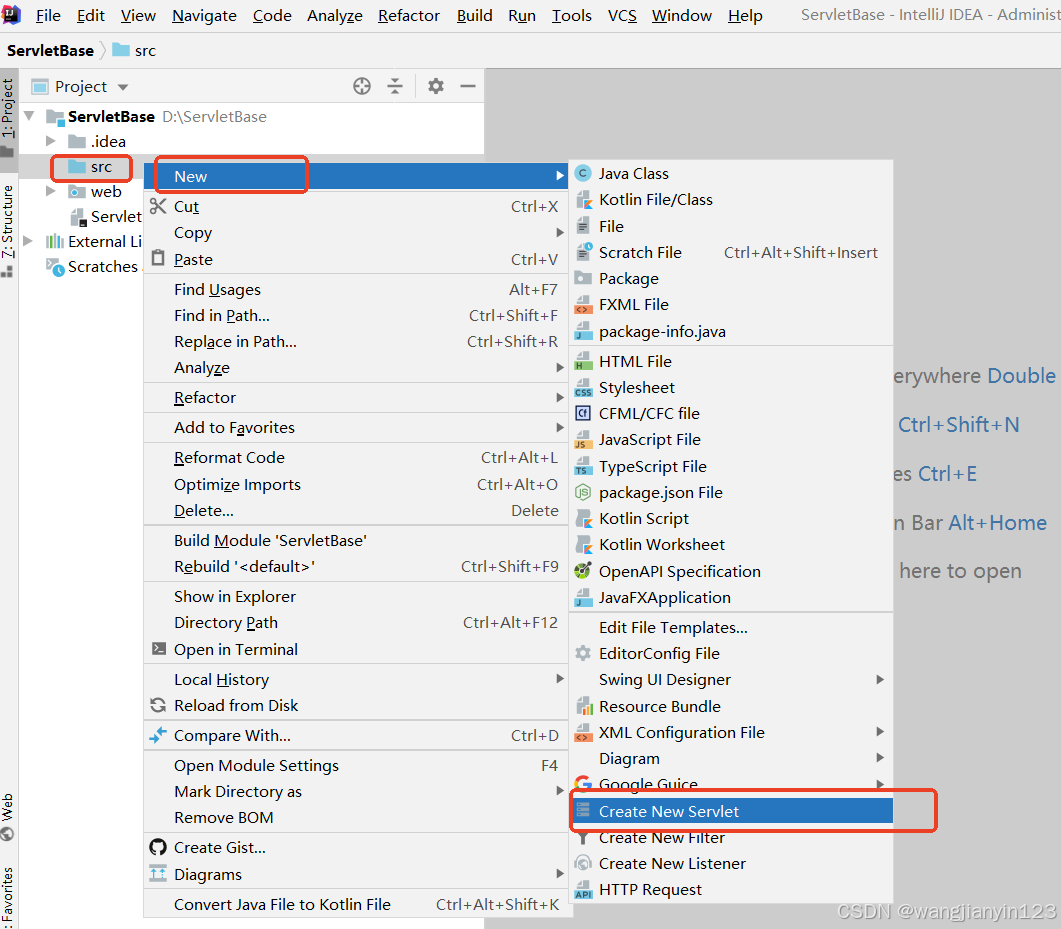Click the Kotlin File/Class icon

click(583, 200)
